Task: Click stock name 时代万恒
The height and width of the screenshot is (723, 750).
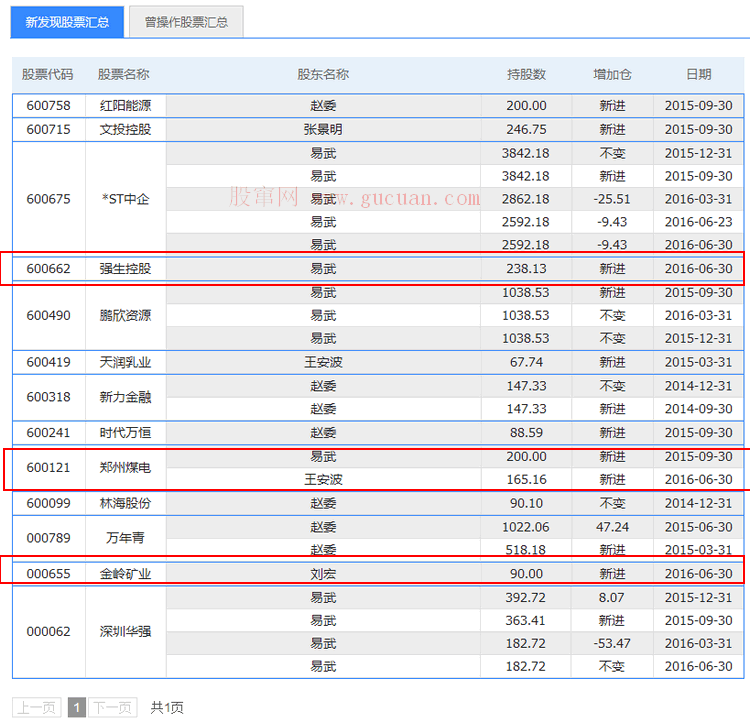Action: pos(125,433)
